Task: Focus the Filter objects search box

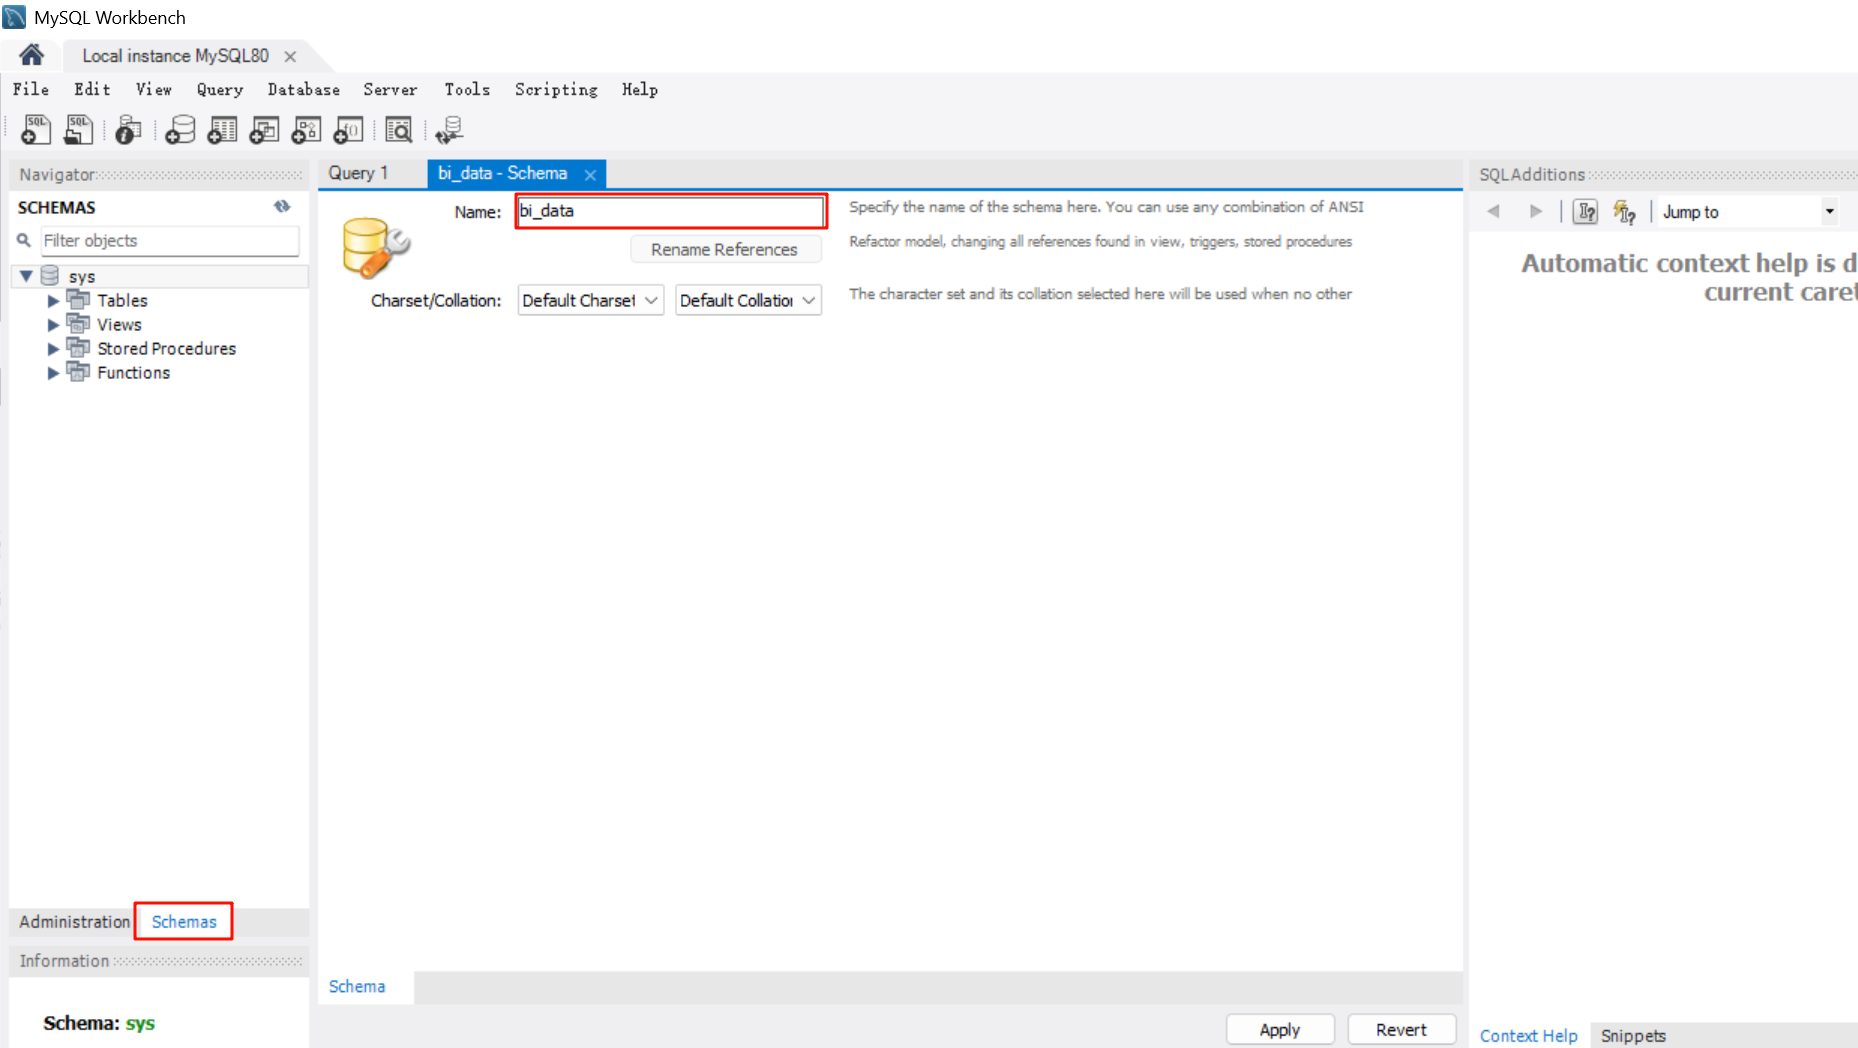Action: [x=169, y=240]
